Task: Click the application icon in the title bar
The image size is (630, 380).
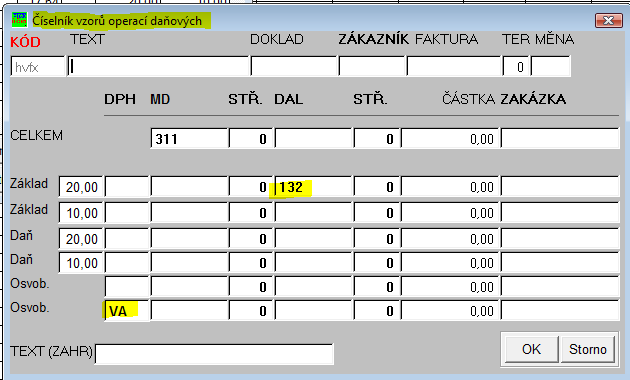Action: pos(19,20)
